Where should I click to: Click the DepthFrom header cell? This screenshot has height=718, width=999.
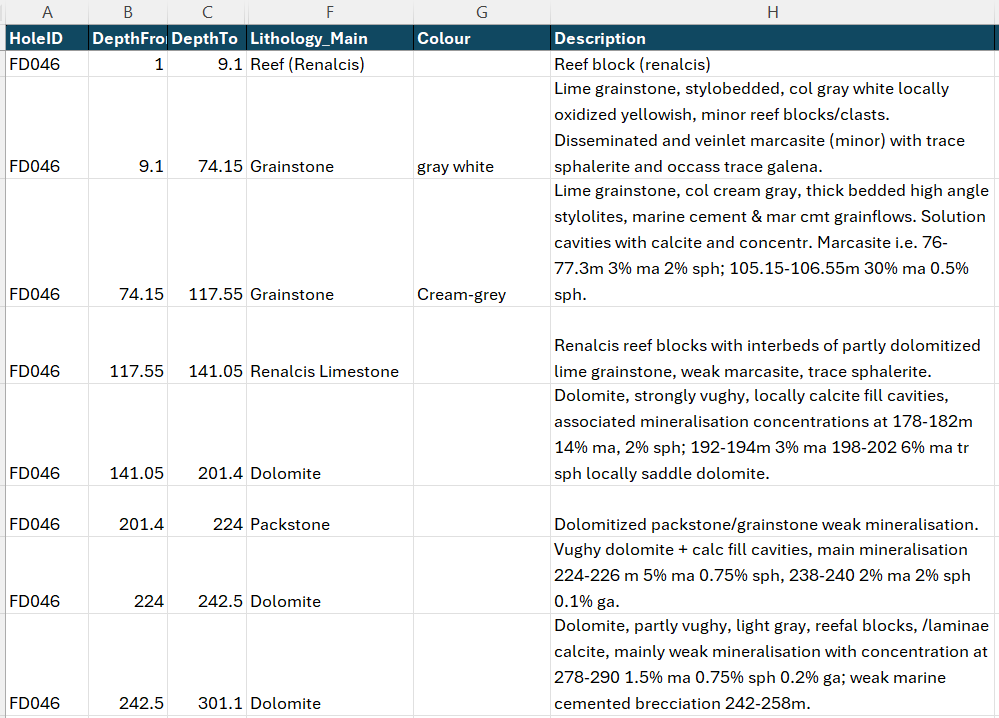(x=128, y=38)
